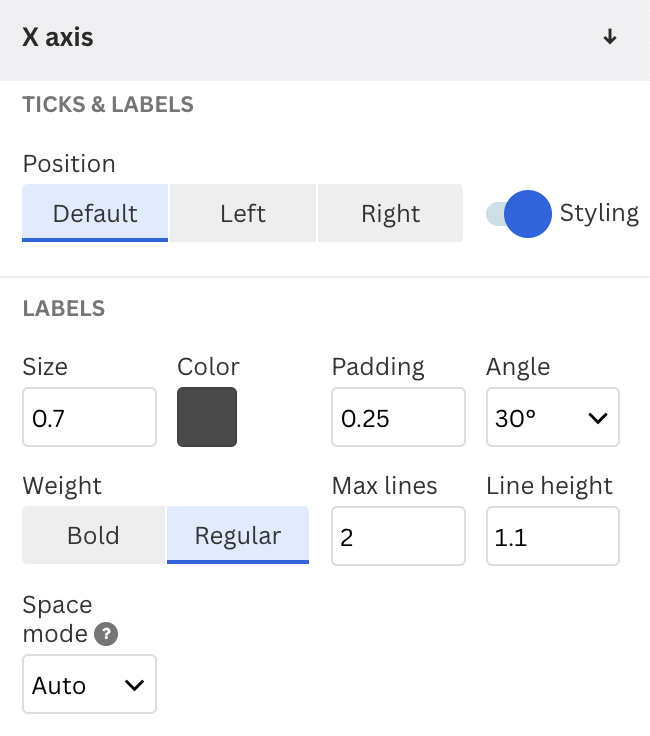Click the Styling label text
The image size is (650, 736).
coord(598,213)
